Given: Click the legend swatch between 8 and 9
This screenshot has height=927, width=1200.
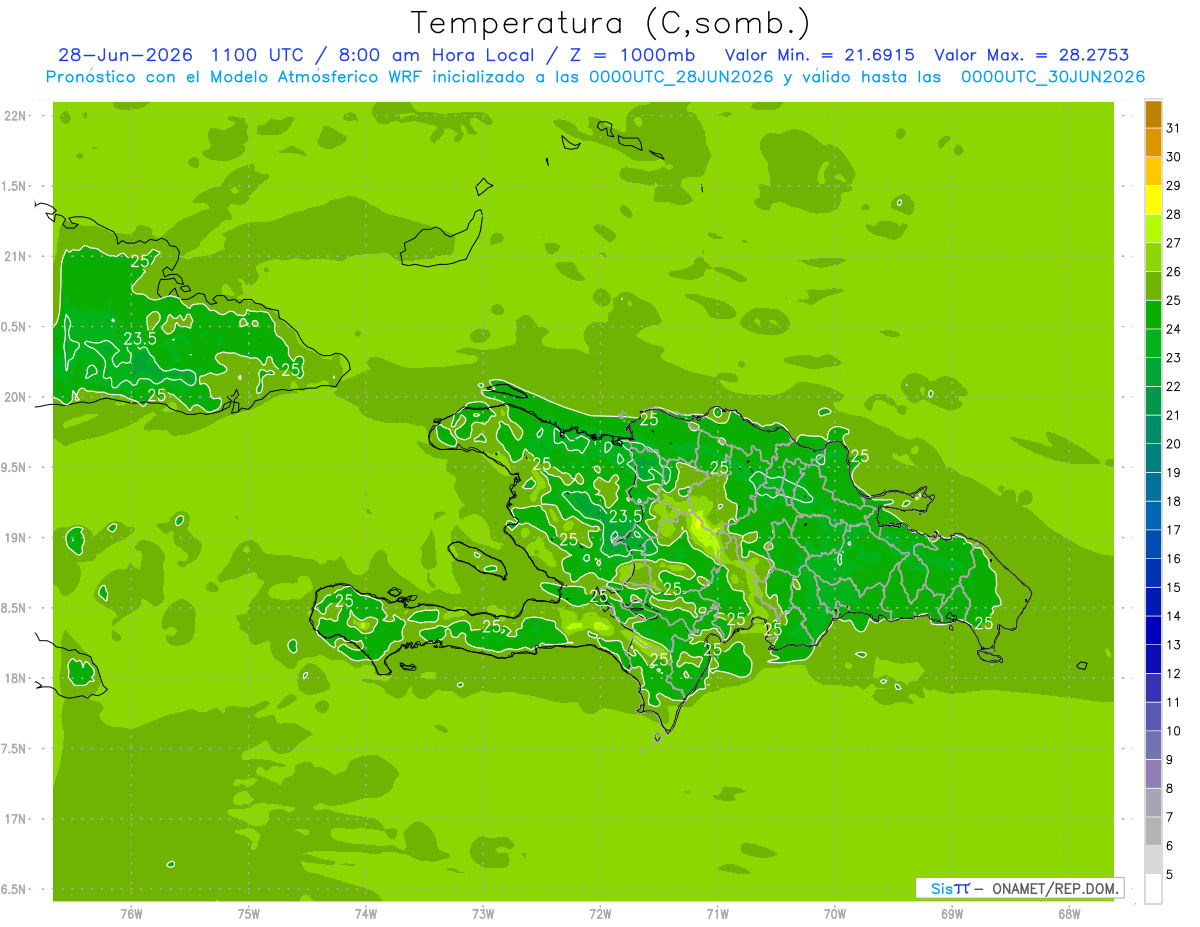Looking at the screenshot, I should point(1153,774).
